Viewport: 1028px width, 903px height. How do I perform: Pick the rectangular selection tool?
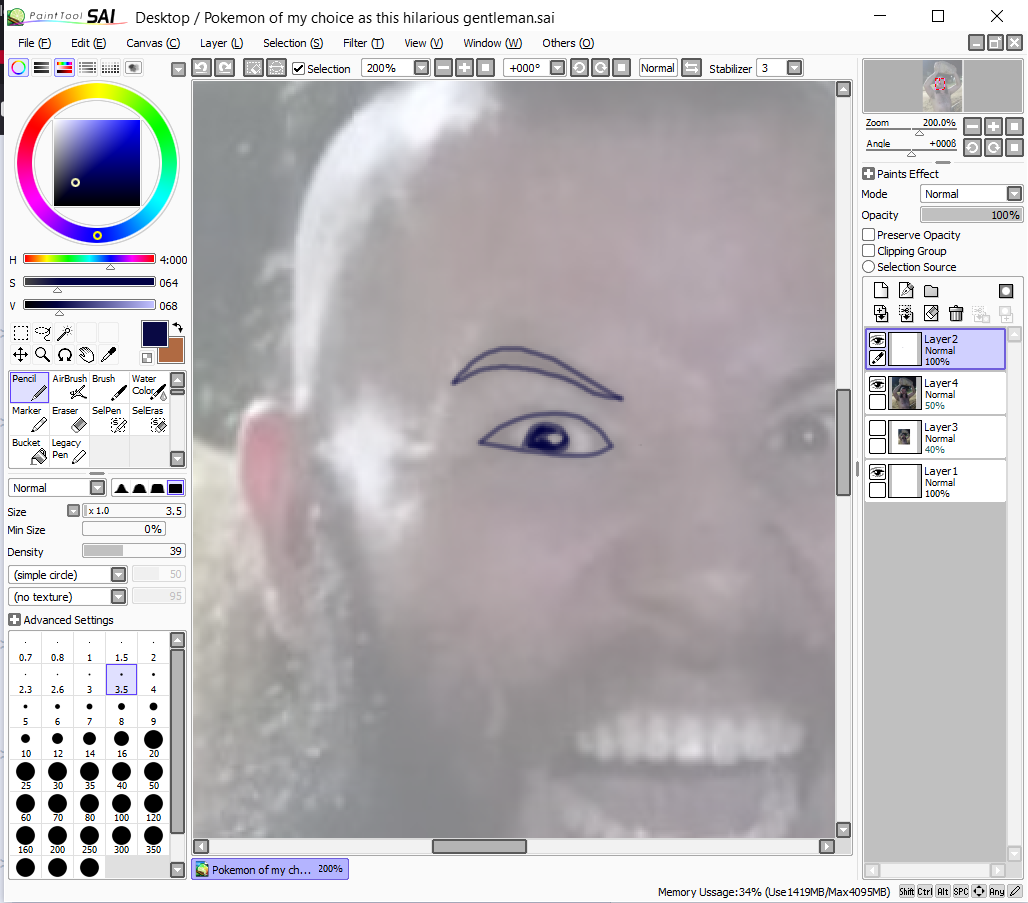tap(20, 333)
